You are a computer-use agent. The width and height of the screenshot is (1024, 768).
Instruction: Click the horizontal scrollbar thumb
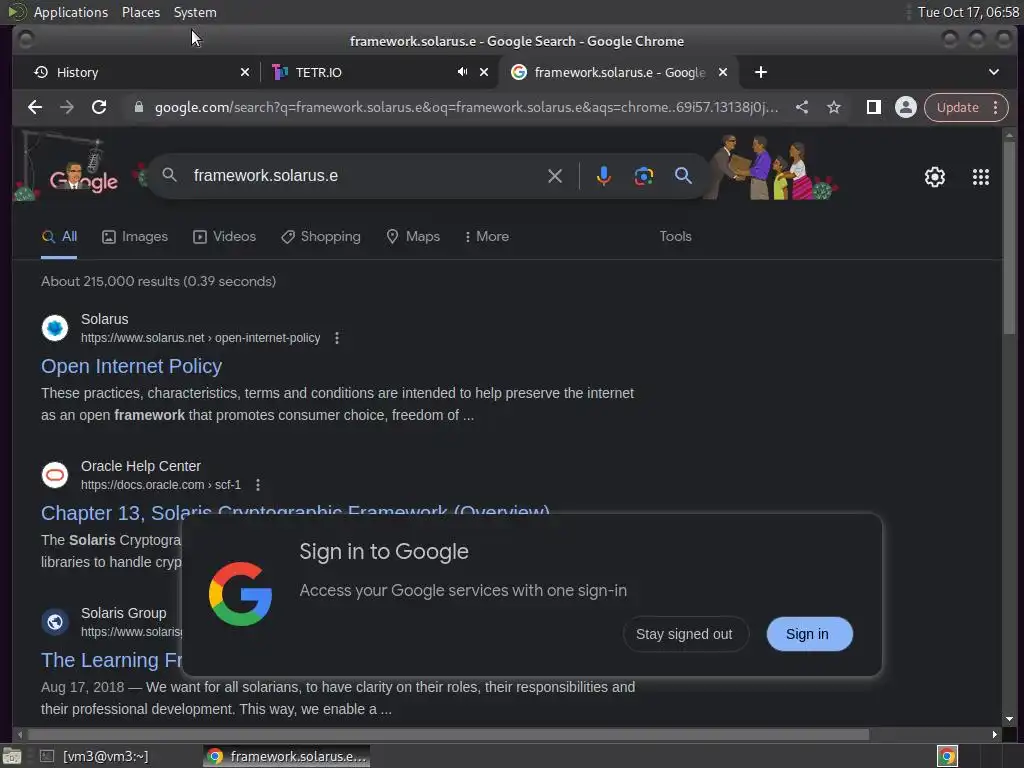[x=447, y=735]
